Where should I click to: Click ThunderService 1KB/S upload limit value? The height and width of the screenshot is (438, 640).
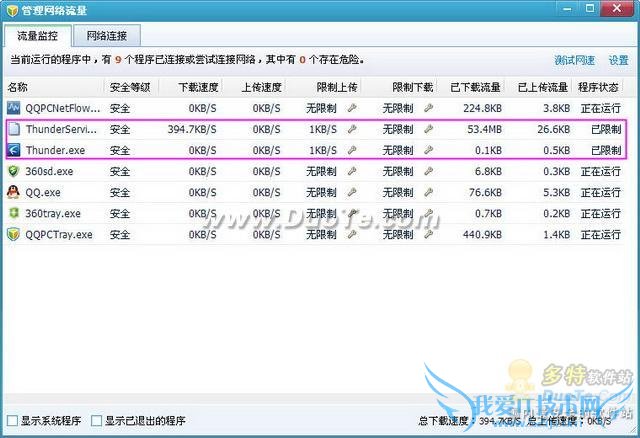(322, 129)
